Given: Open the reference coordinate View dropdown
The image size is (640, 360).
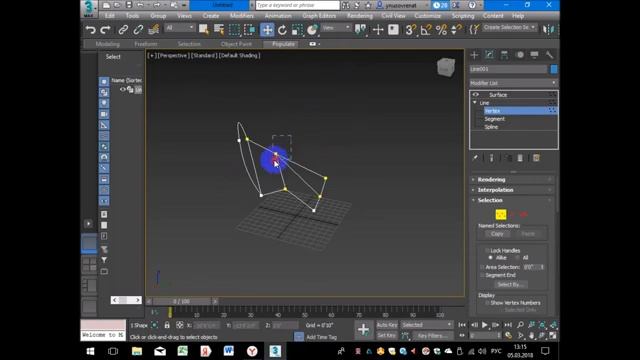Looking at the screenshot, I should [336, 28].
